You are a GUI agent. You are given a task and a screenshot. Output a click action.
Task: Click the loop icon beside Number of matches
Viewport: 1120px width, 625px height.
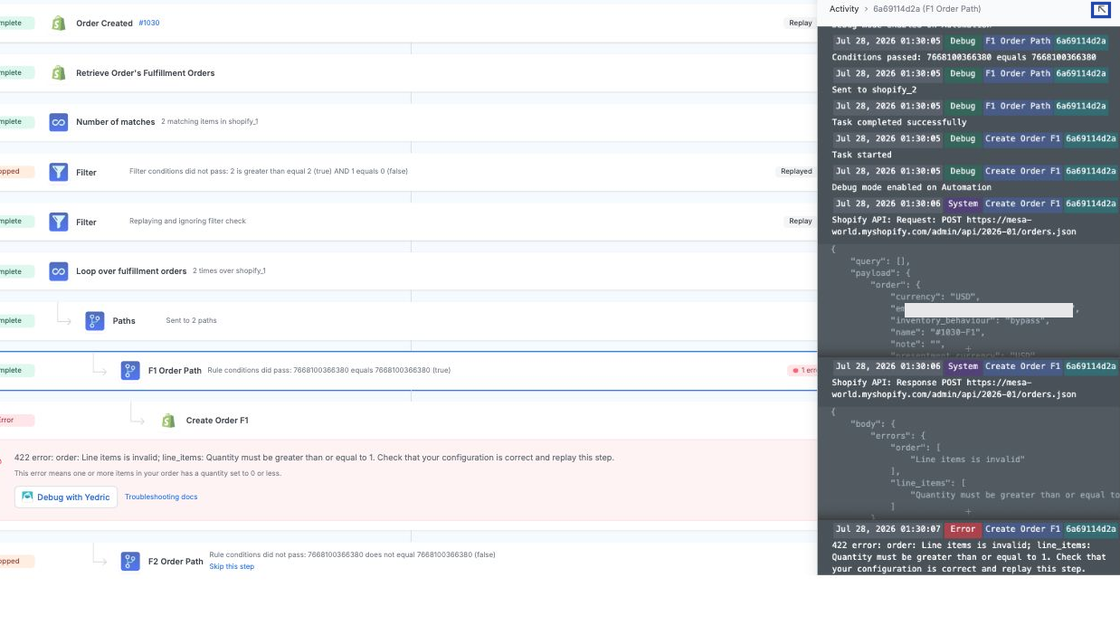59,122
